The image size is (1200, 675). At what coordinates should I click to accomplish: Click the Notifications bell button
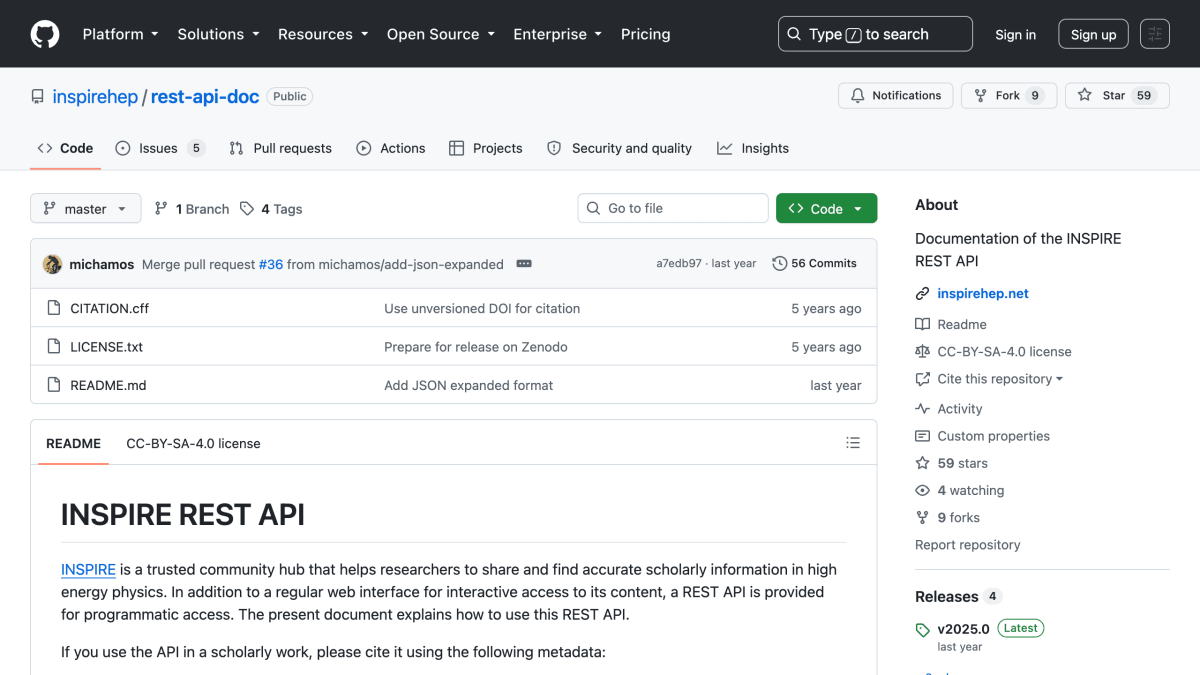(x=895, y=95)
